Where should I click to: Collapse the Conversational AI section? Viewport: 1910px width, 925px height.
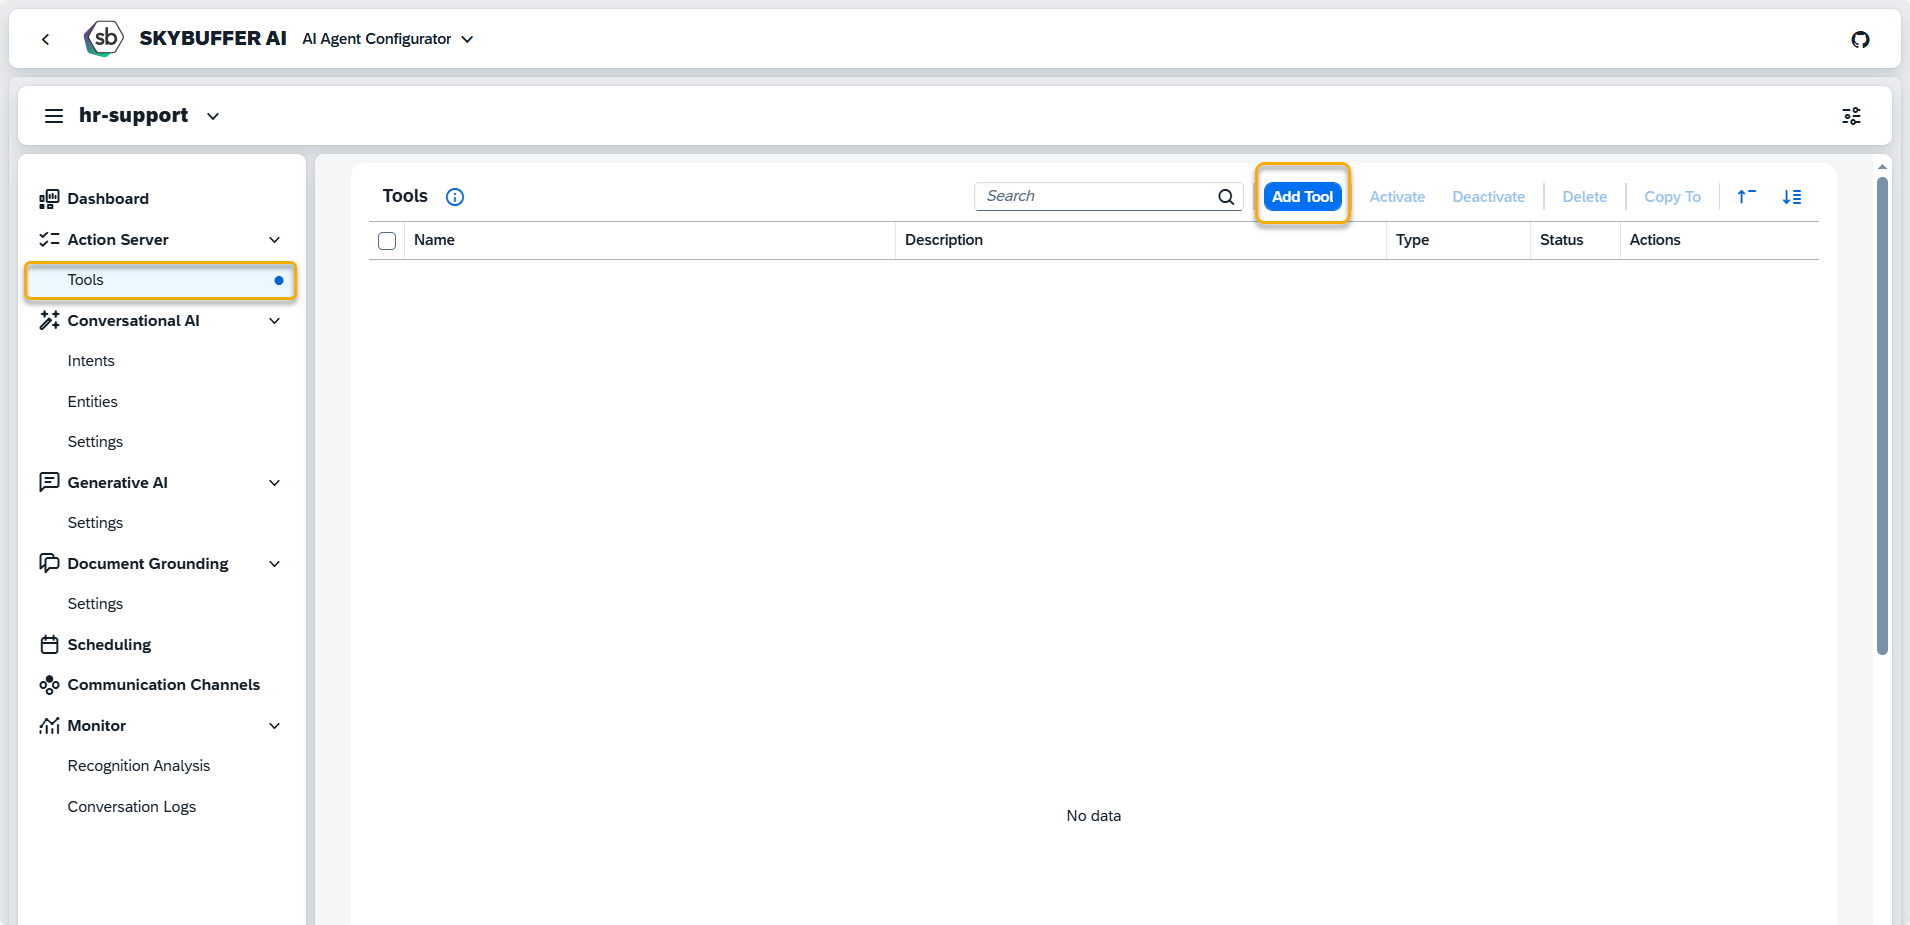pyautogui.click(x=275, y=321)
